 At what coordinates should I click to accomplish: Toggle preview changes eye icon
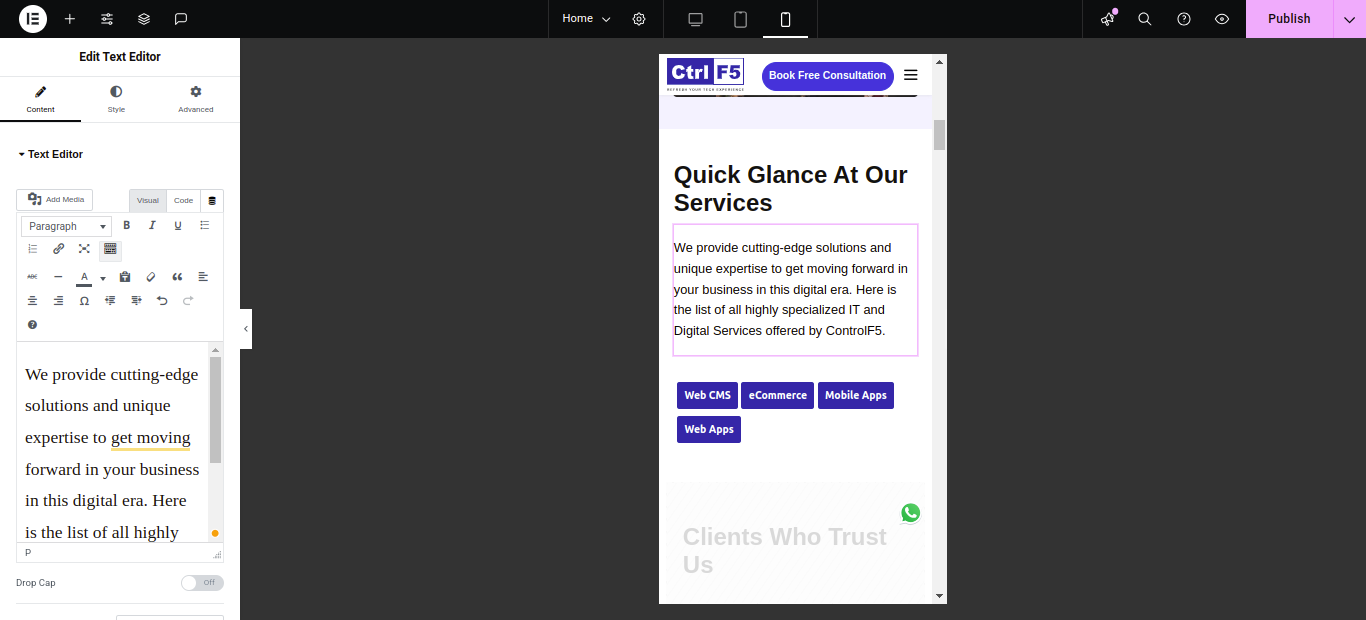pyautogui.click(x=1222, y=19)
